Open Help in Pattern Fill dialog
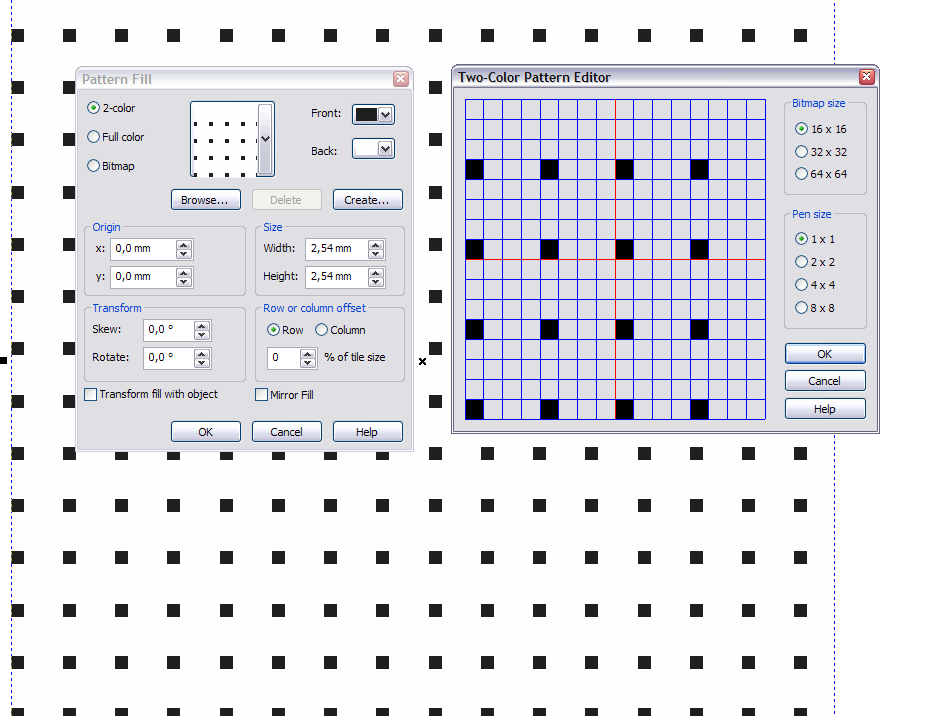This screenshot has width=925, height=716. point(368,432)
